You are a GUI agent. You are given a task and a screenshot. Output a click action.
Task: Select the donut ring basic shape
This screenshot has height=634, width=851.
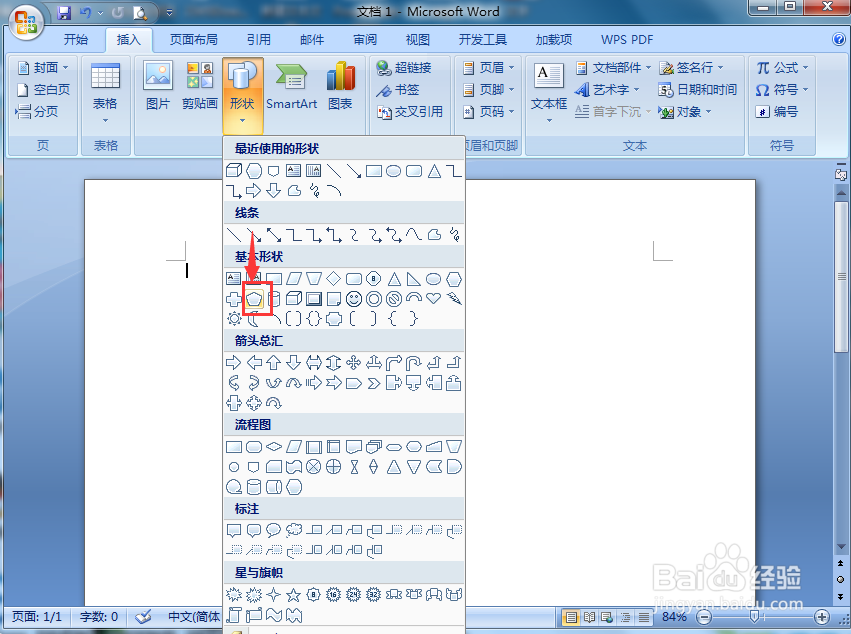tap(374, 299)
